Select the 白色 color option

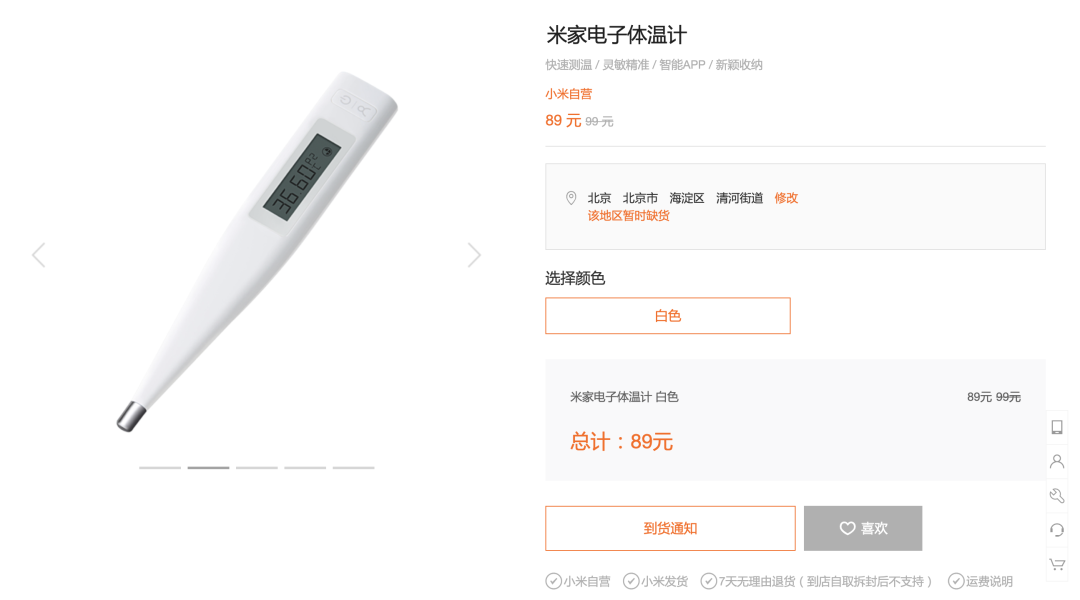coord(667,315)
